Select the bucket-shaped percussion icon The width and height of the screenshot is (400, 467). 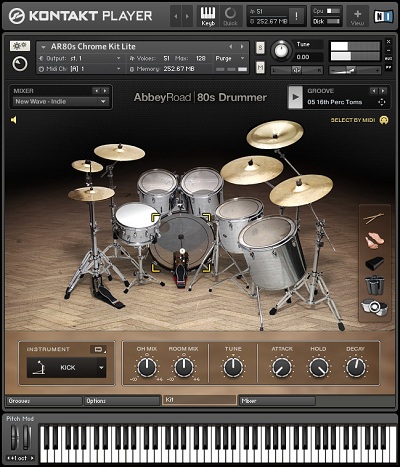pos(375,285)
